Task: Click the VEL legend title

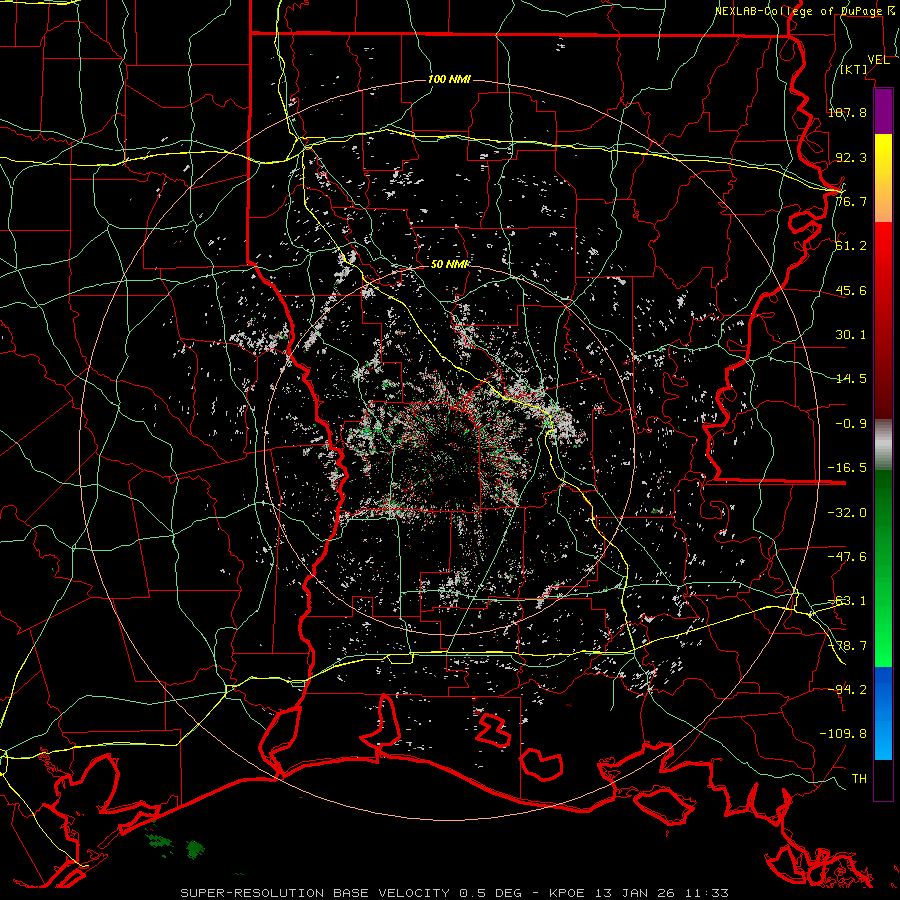Action: 878,60
